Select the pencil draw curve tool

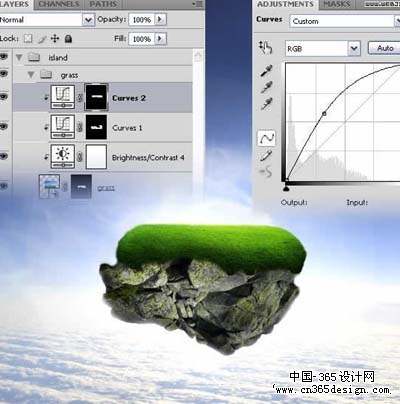tap(266, 156)
